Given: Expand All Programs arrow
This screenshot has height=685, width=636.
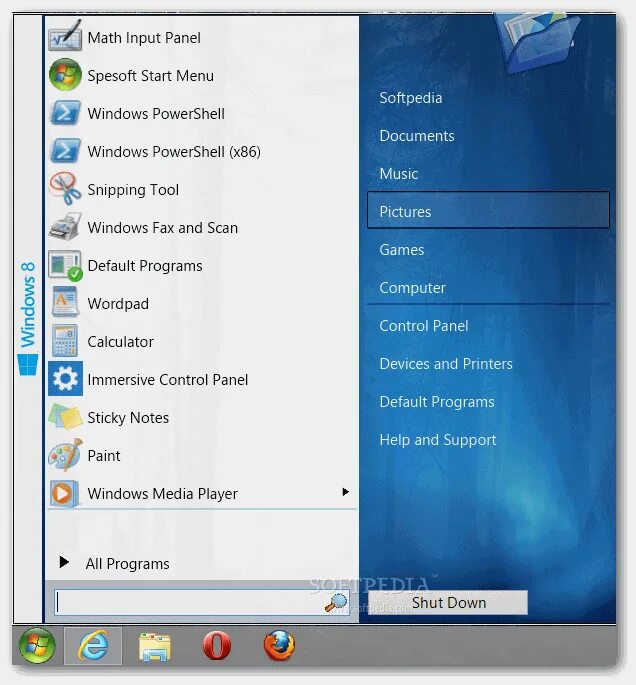Looking at the screenshot, I should 64,562.
